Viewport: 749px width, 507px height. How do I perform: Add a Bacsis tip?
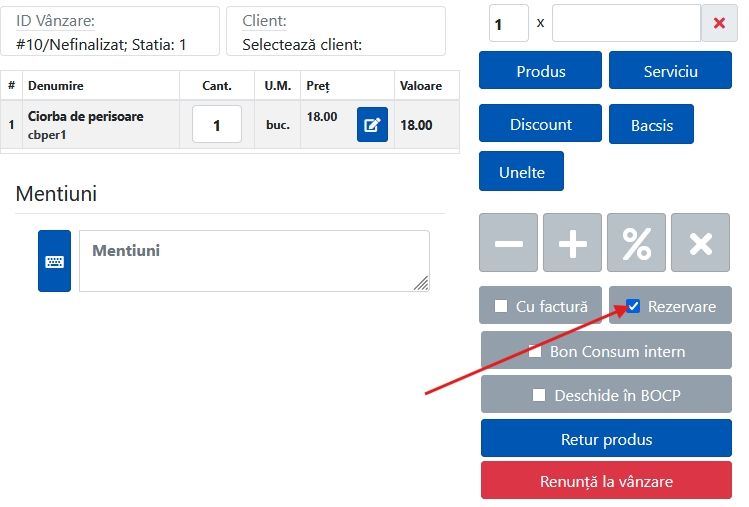pyautogui.click(x=651, y=124)
